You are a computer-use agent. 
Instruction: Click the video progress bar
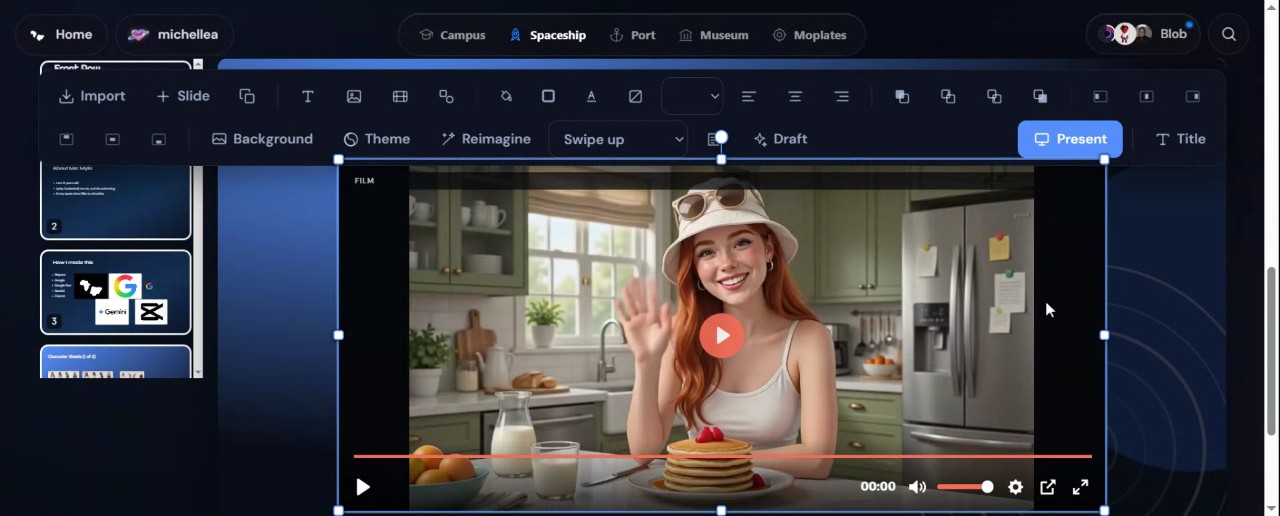pyautogui.click(x=722, y=457)
